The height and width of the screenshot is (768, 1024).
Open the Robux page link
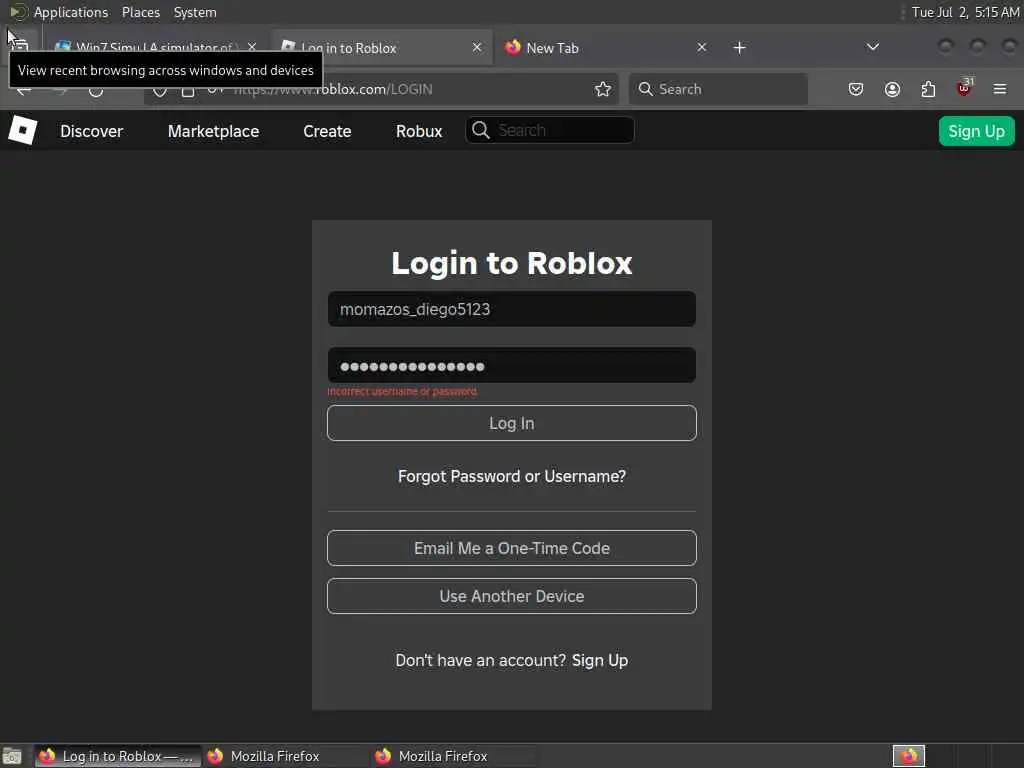(419, 131)
